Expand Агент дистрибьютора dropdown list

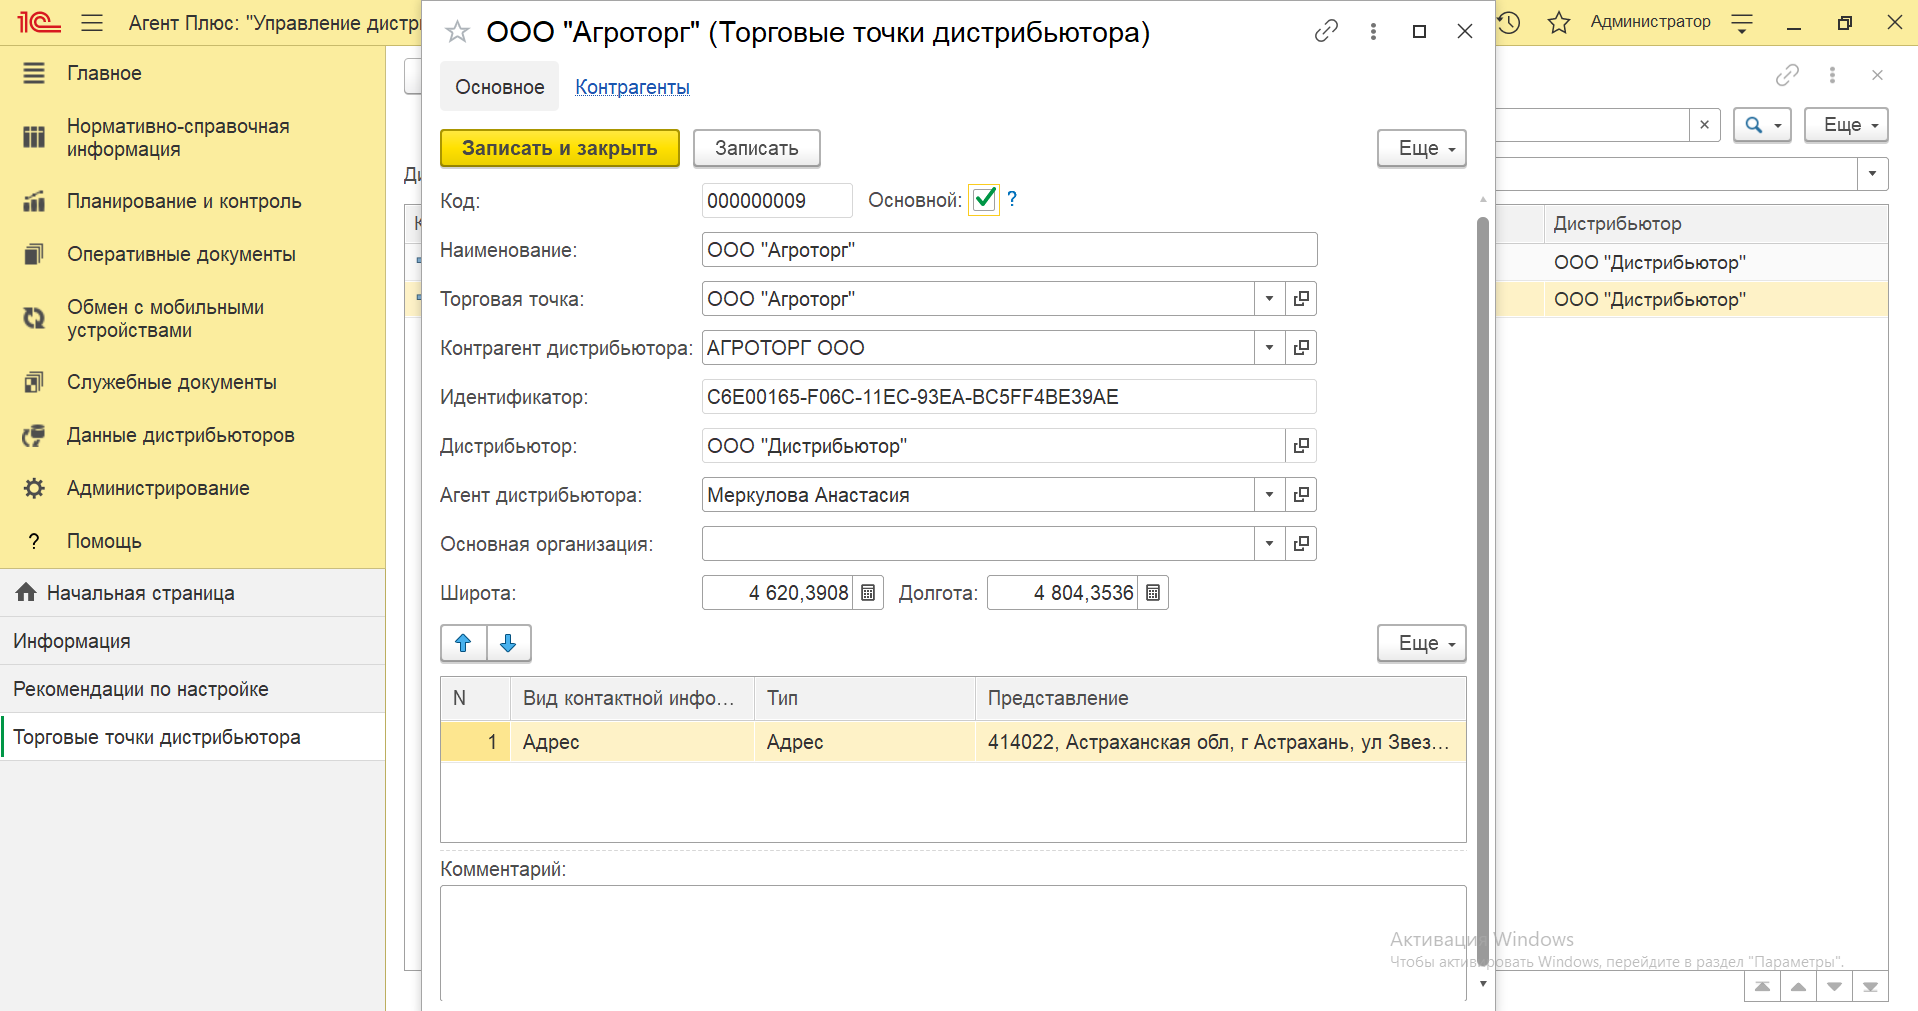[x=1269, y=495]
